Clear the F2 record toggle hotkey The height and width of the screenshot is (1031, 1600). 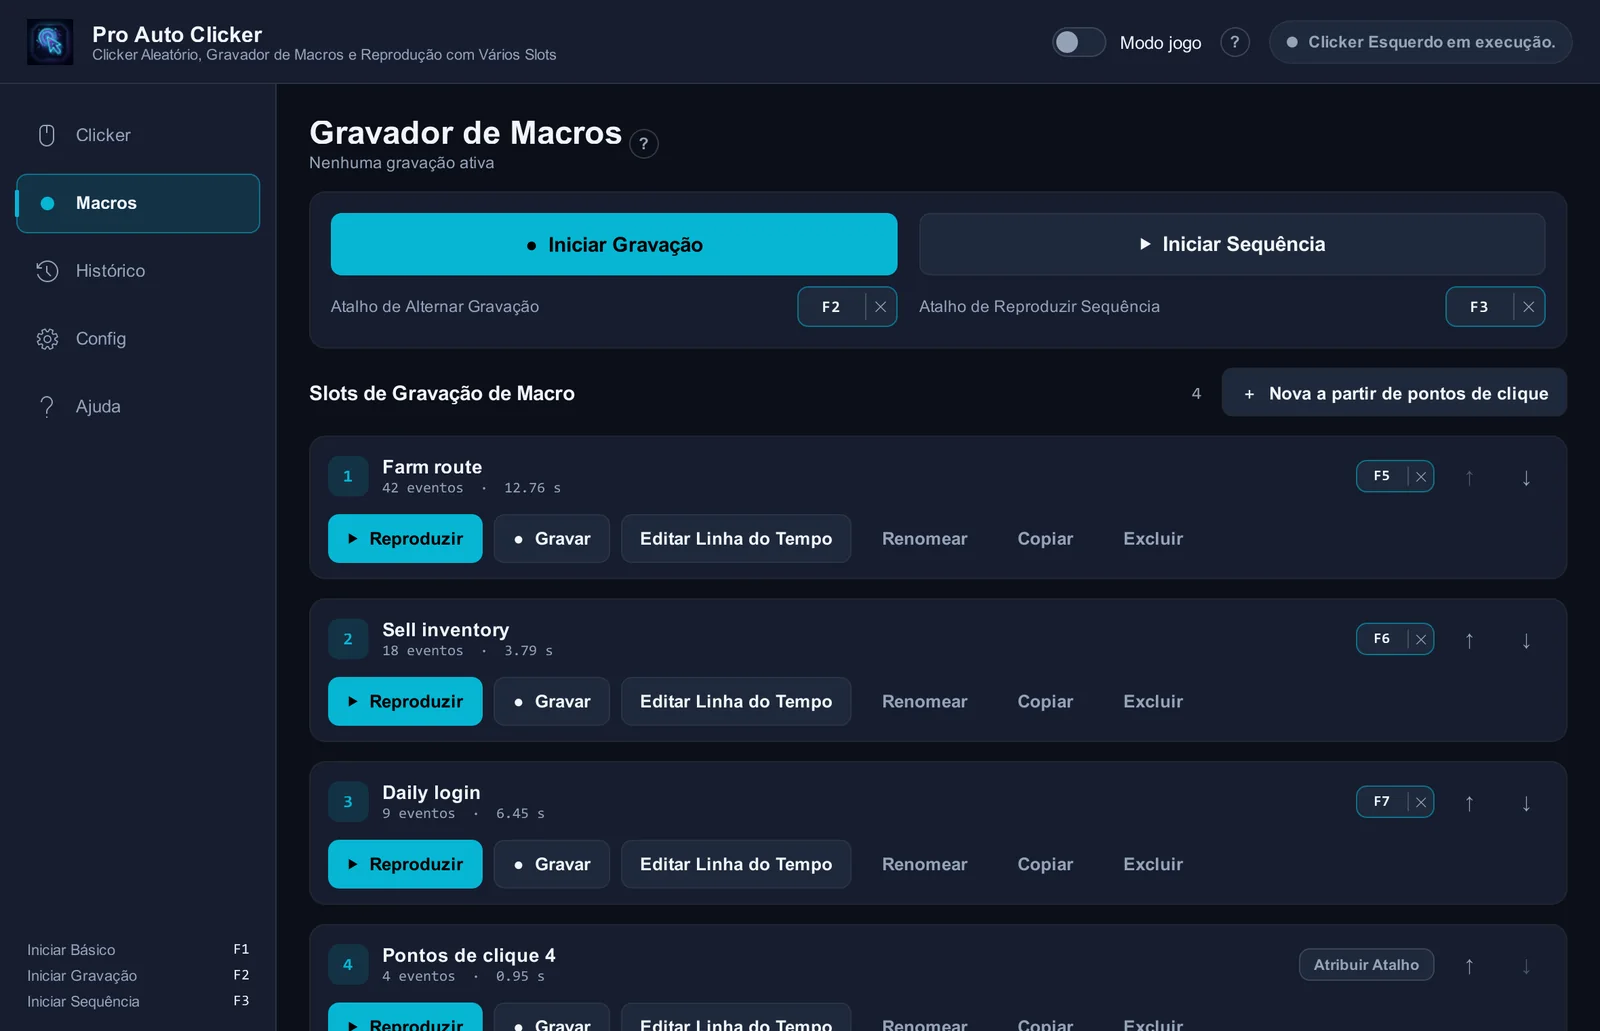[x=880, y=307]
